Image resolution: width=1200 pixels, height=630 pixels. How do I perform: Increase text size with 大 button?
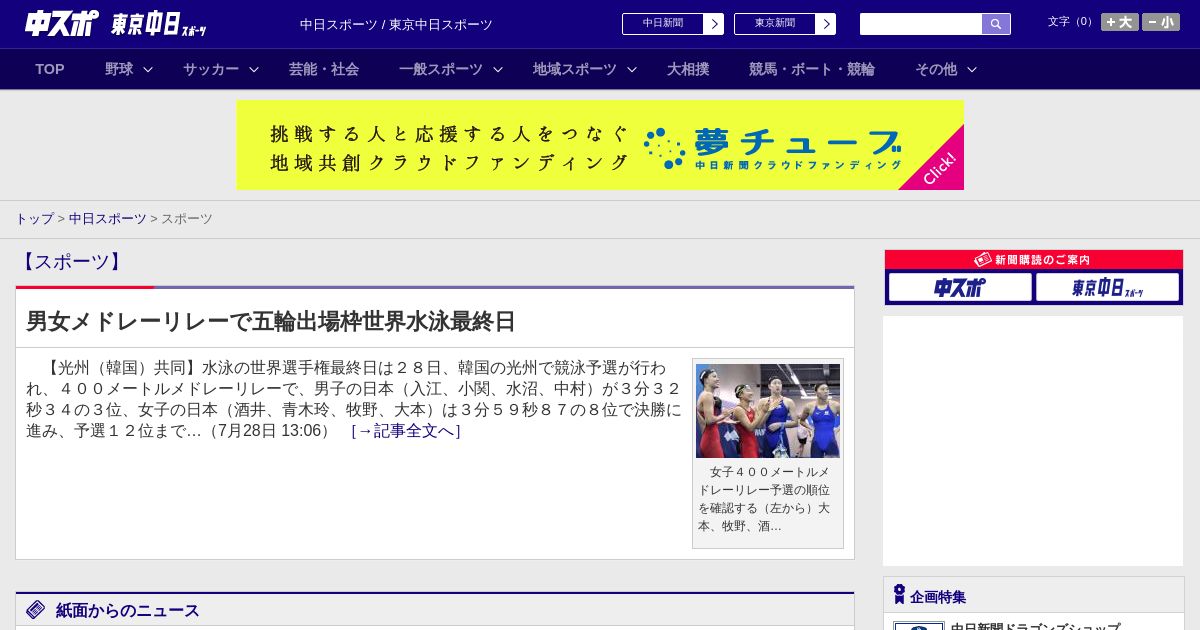[1120, 22]
